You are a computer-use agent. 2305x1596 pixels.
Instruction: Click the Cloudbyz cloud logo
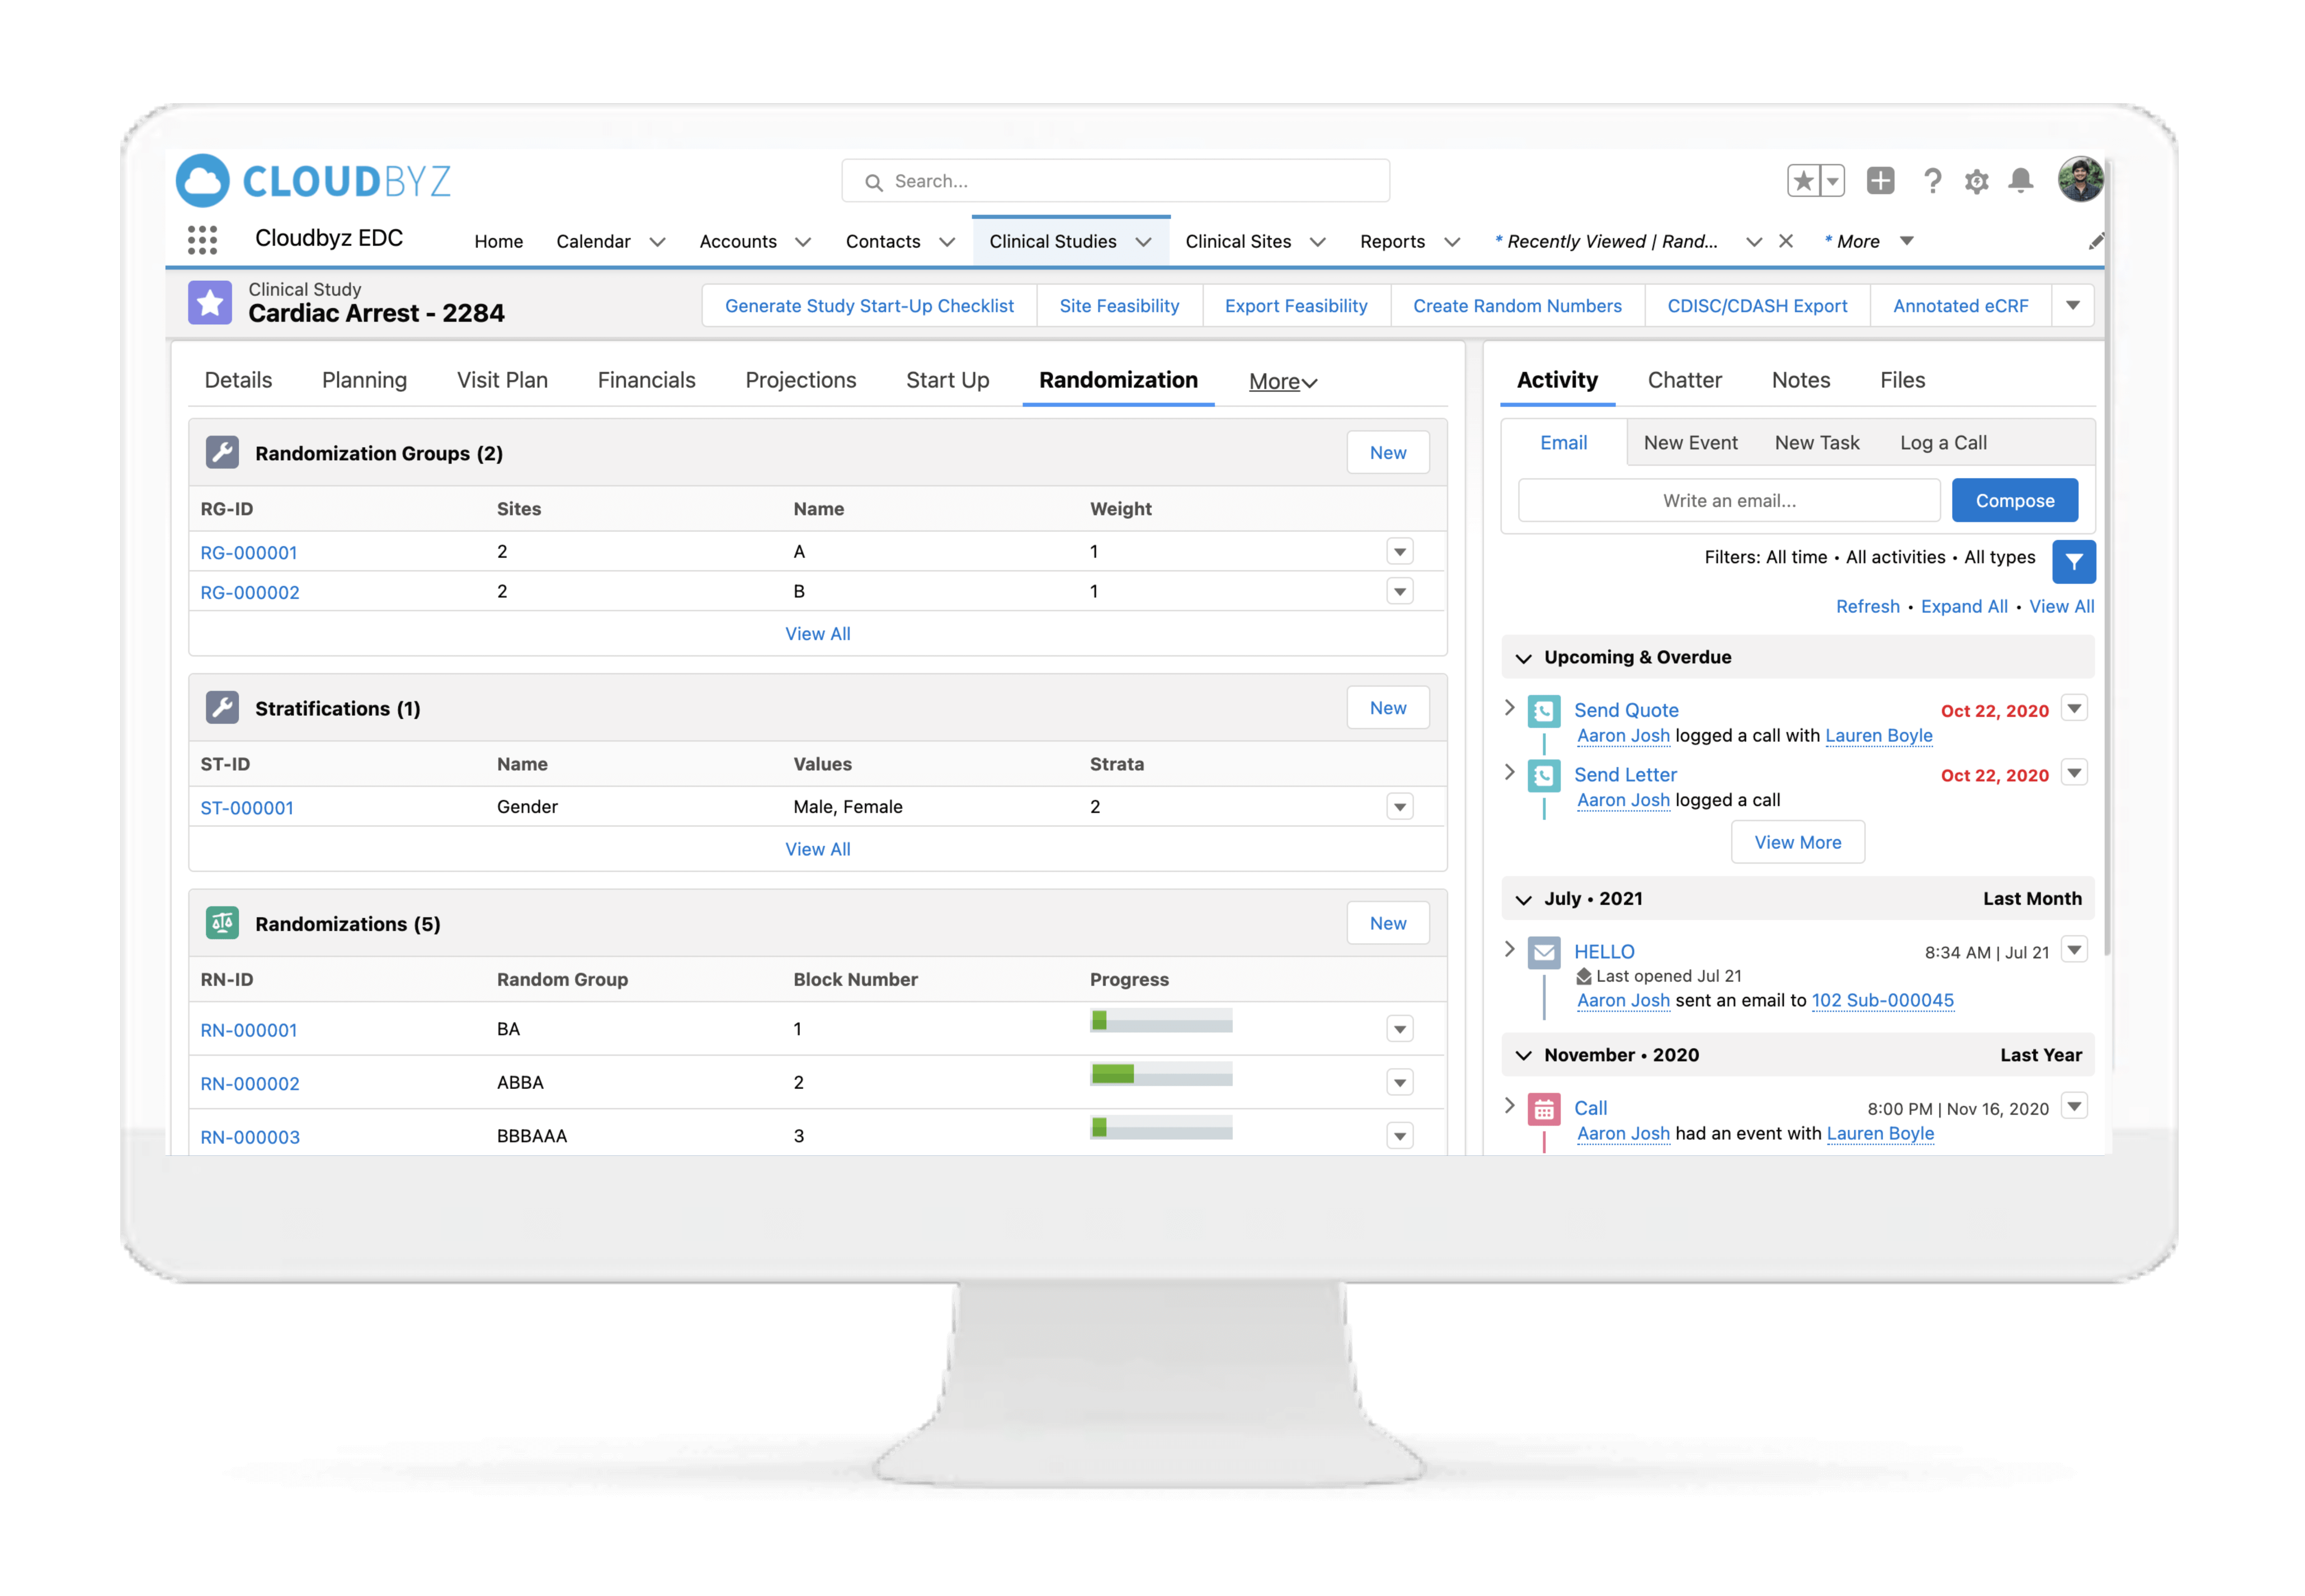click(x=203, y=180)
